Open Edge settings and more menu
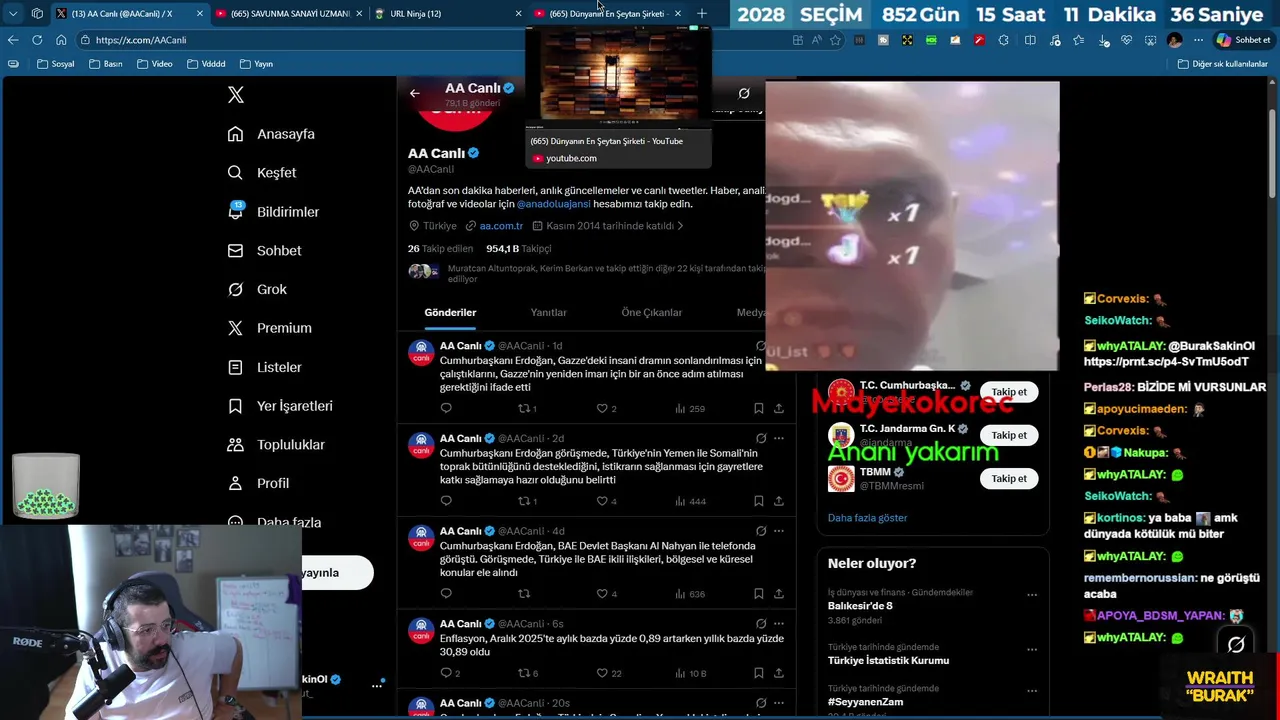Screen dimensions: 1280x720 pyautogui.click(x=1198, y=40)
